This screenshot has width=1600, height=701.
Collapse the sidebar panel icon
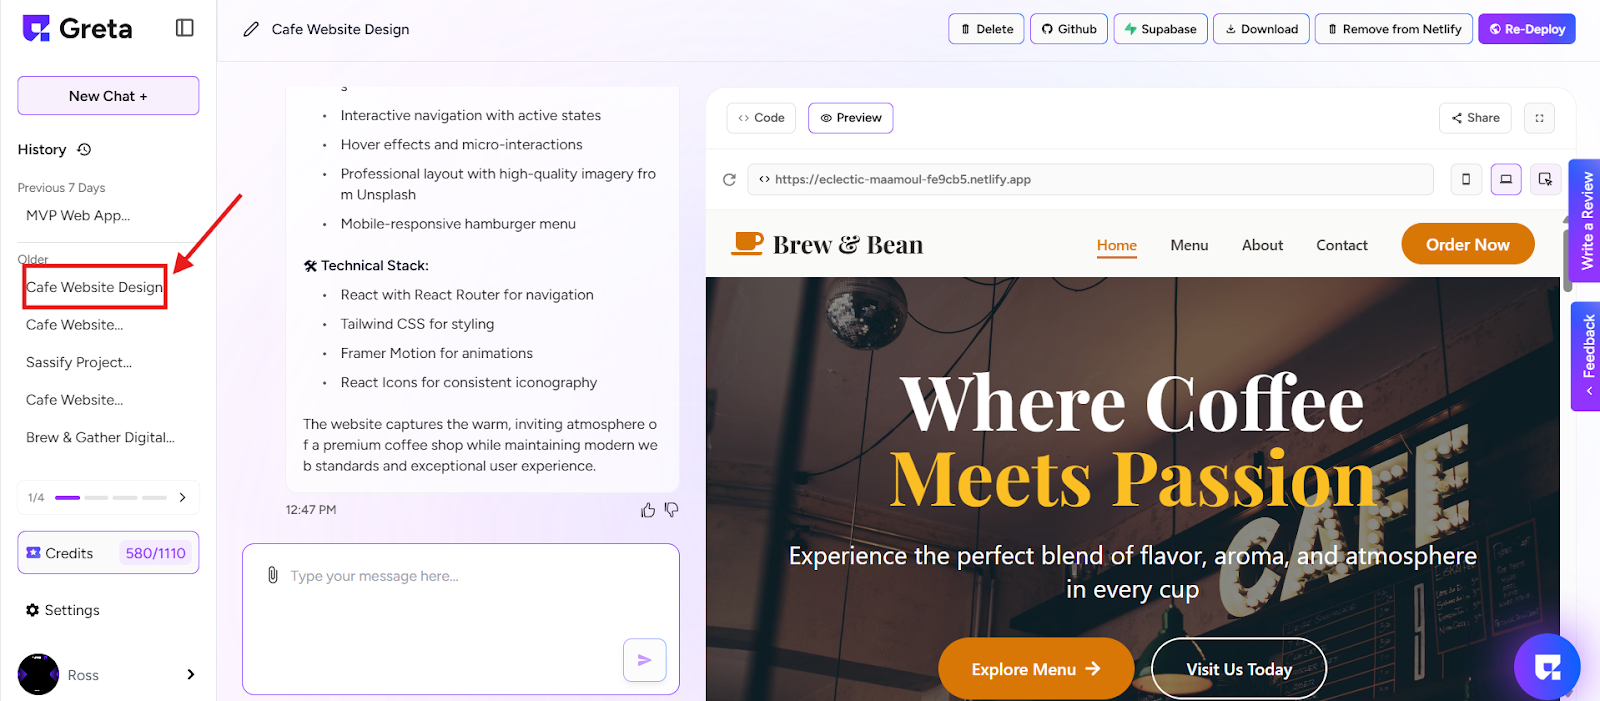click(x=184, y=28)
